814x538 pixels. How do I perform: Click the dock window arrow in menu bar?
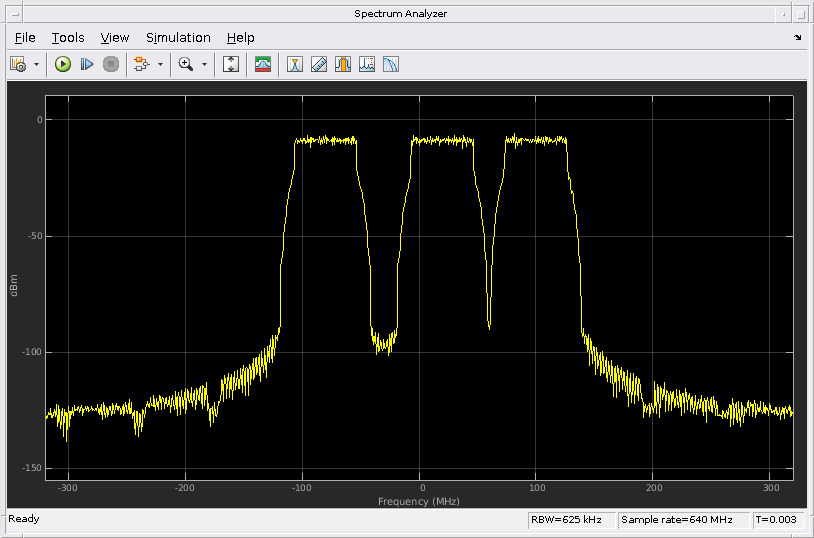pyautogui.click(x=797, y=37)
